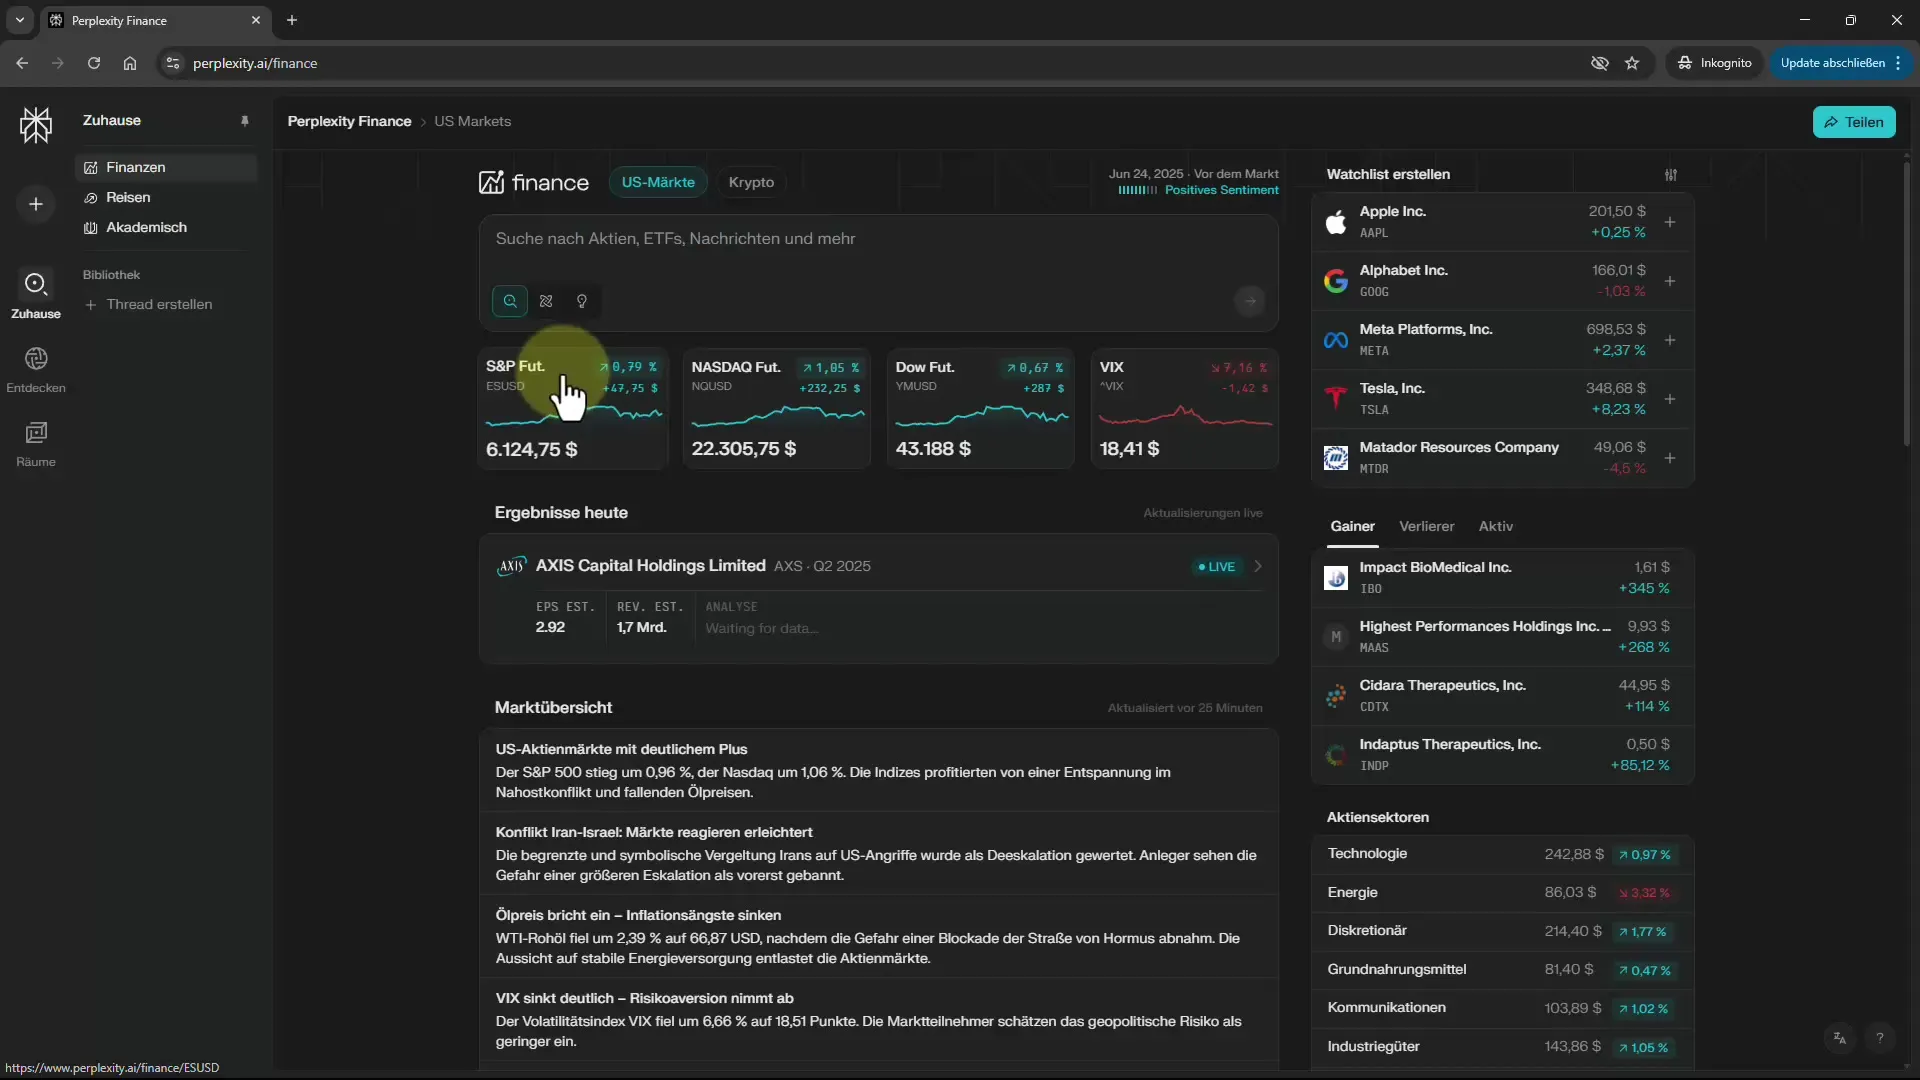Open the NASDAQ Fut. card

pos(777,408)
